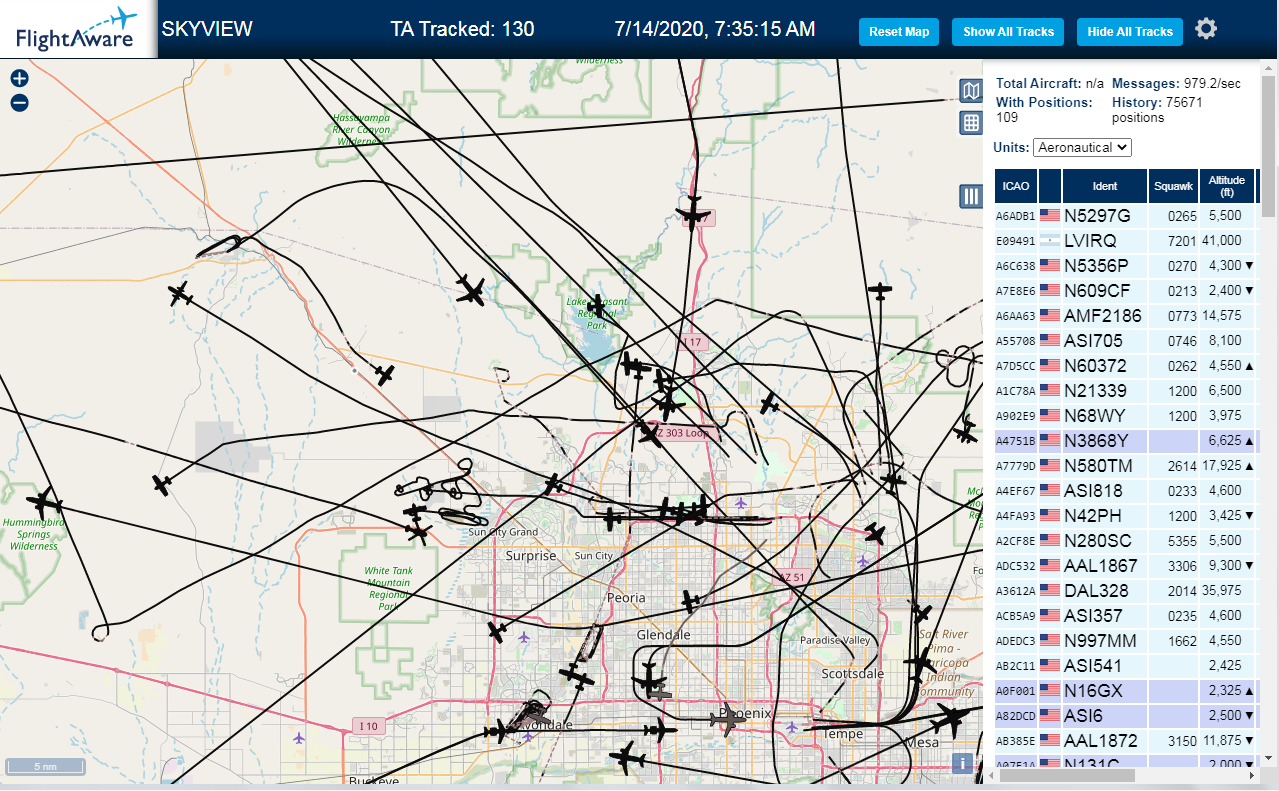1279x791 pixels.
Task: Select the AAL1867 aircraft row
Action: click(x=1127, y=565)
